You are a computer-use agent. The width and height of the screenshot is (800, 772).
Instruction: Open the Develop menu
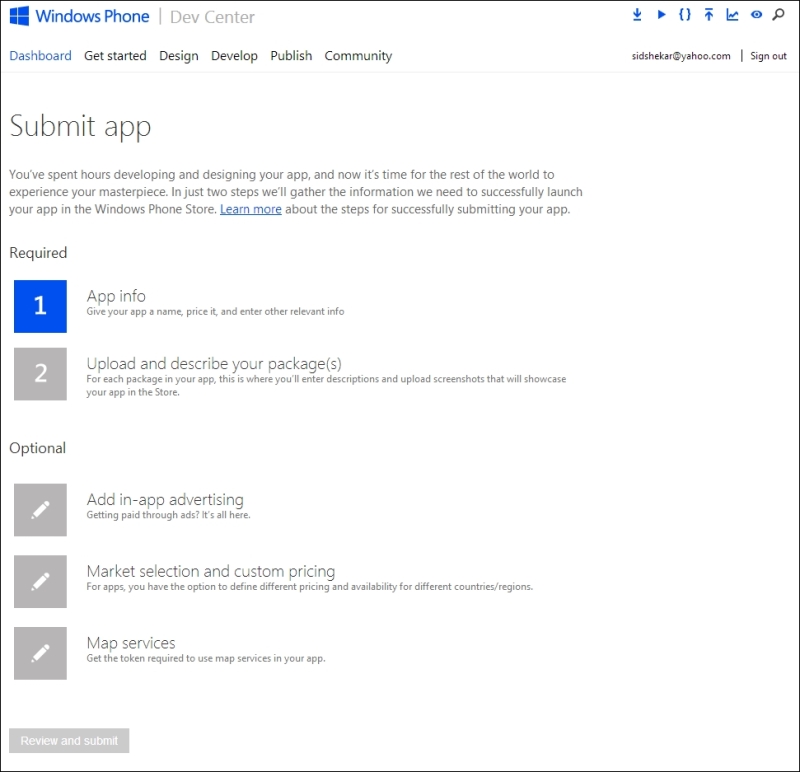(234, 56)
